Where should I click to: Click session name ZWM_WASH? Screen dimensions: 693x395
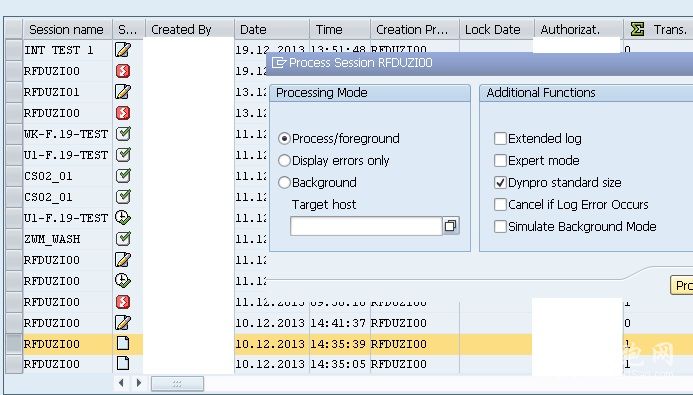pos(52,239)
